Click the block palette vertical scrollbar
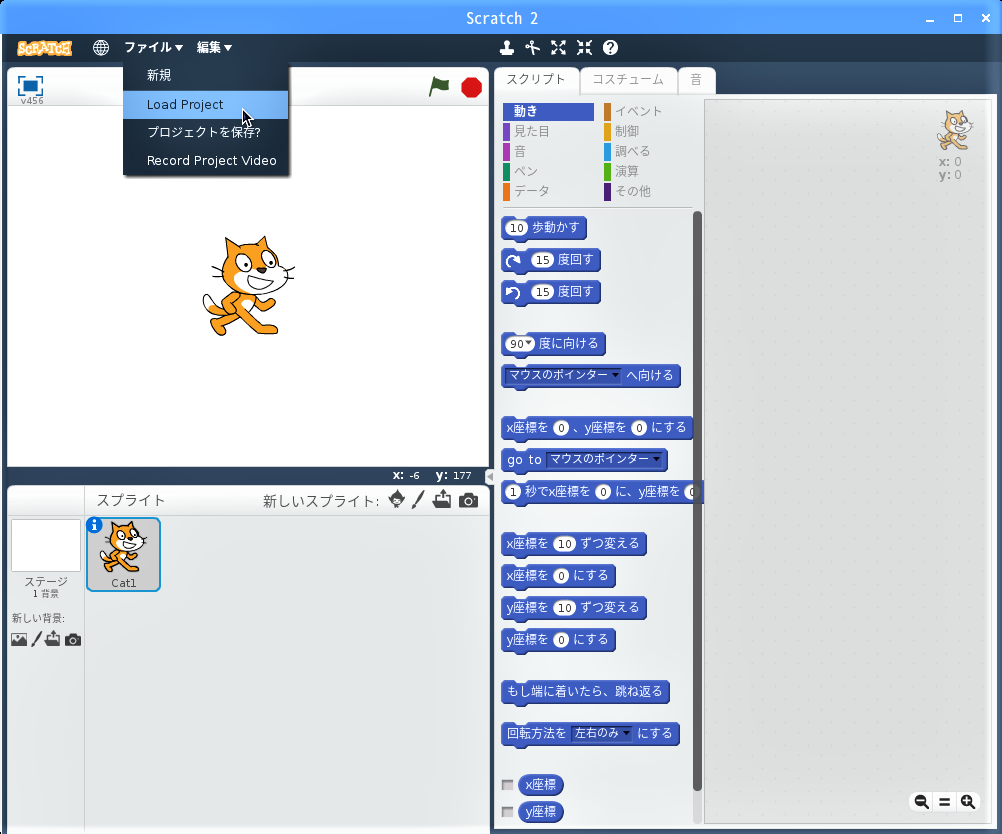The width and height of the screenshot is (1002, 834). (x=697, y=502)
